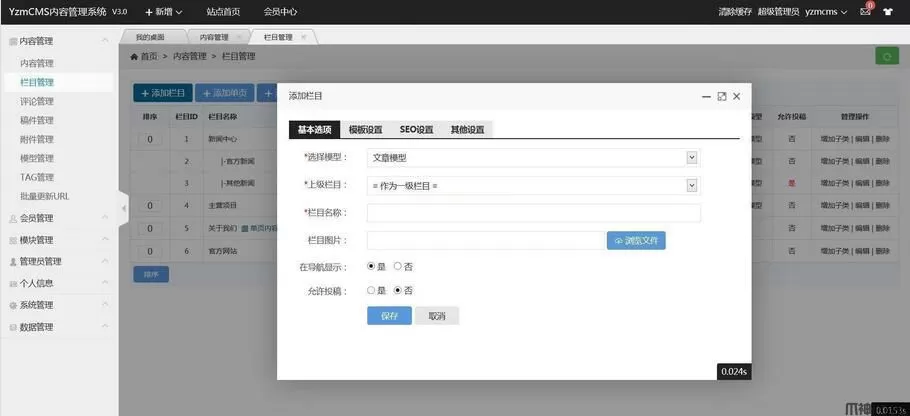This screenshot has height=416, width=910.
Task: Expand the yzmcms user menu
Action: pos(826,12)
